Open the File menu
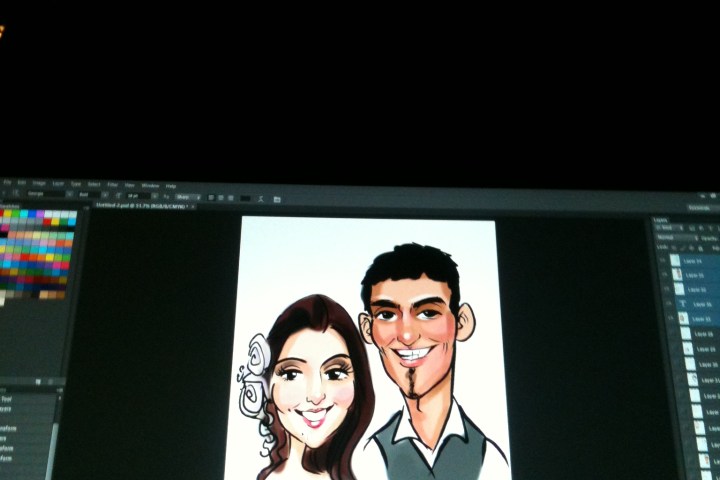The height and width of the screenshot is (480, 720). coord(7,183)
